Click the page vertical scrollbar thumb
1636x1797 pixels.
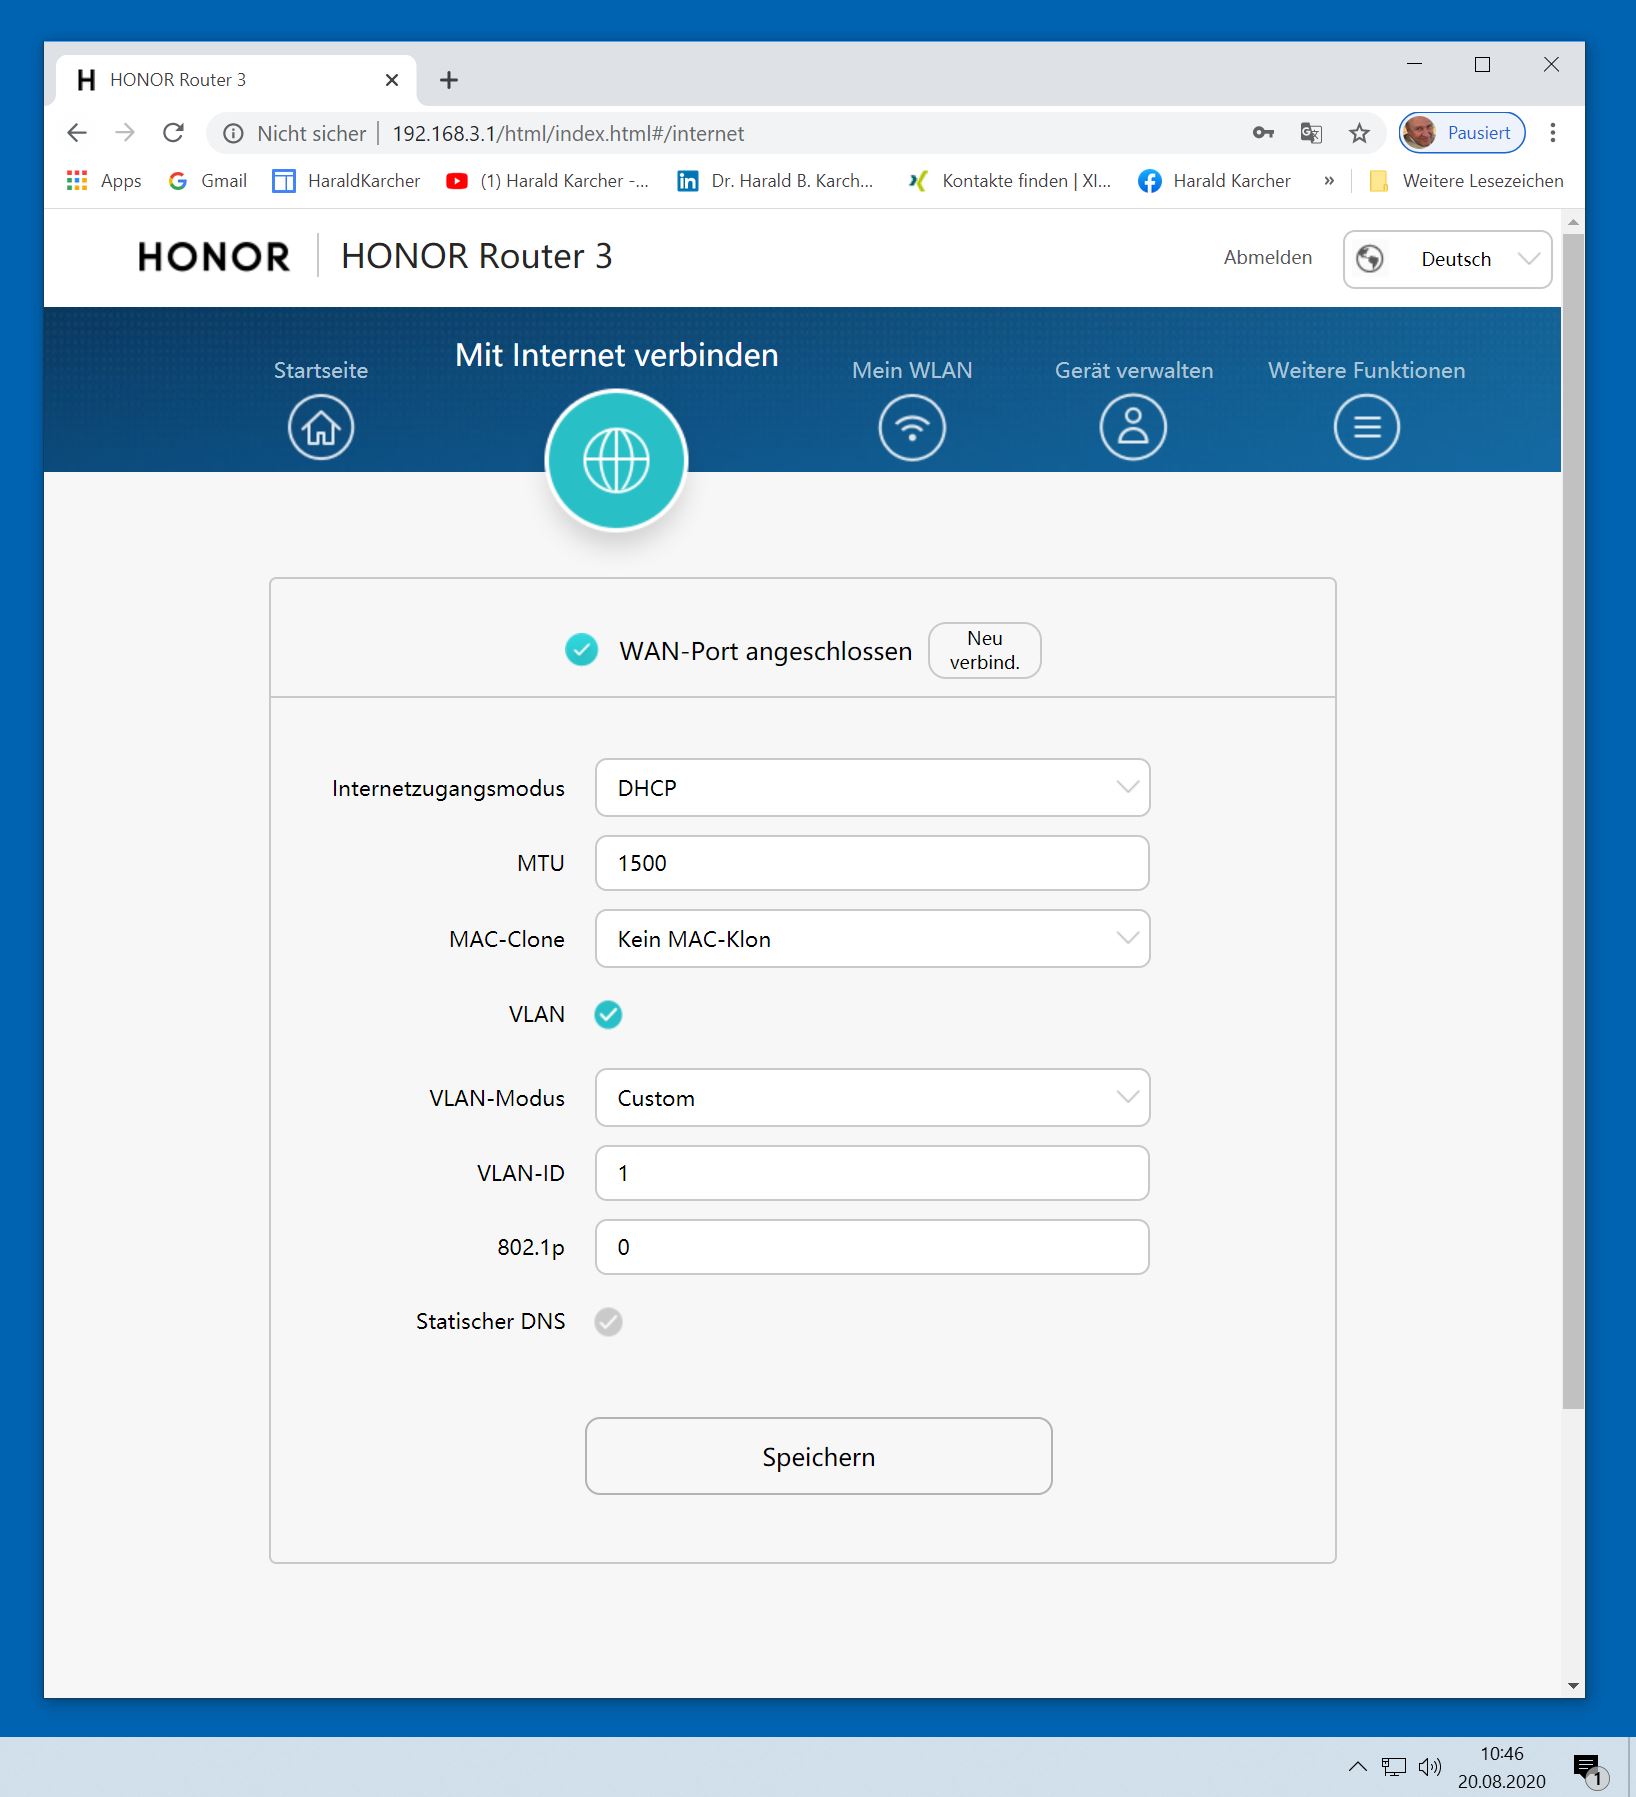point(1573,820)
